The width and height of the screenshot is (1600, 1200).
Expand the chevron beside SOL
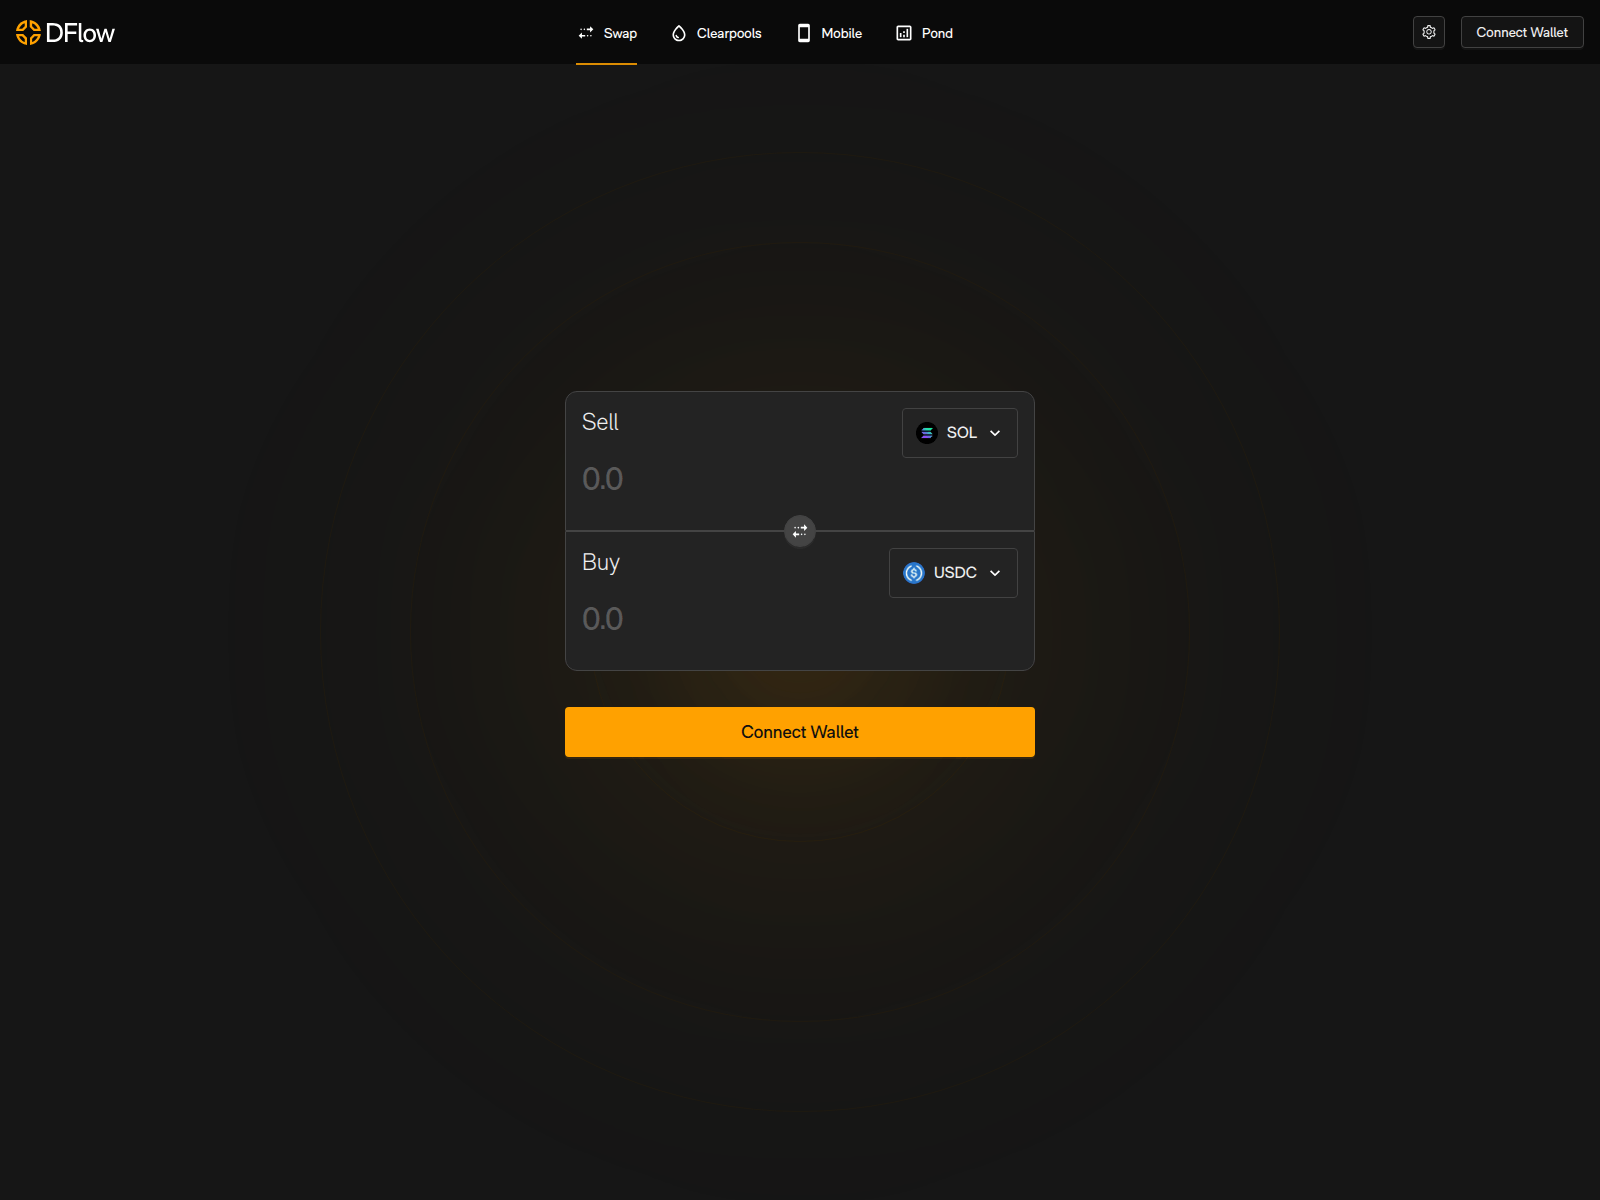[994, 432]
